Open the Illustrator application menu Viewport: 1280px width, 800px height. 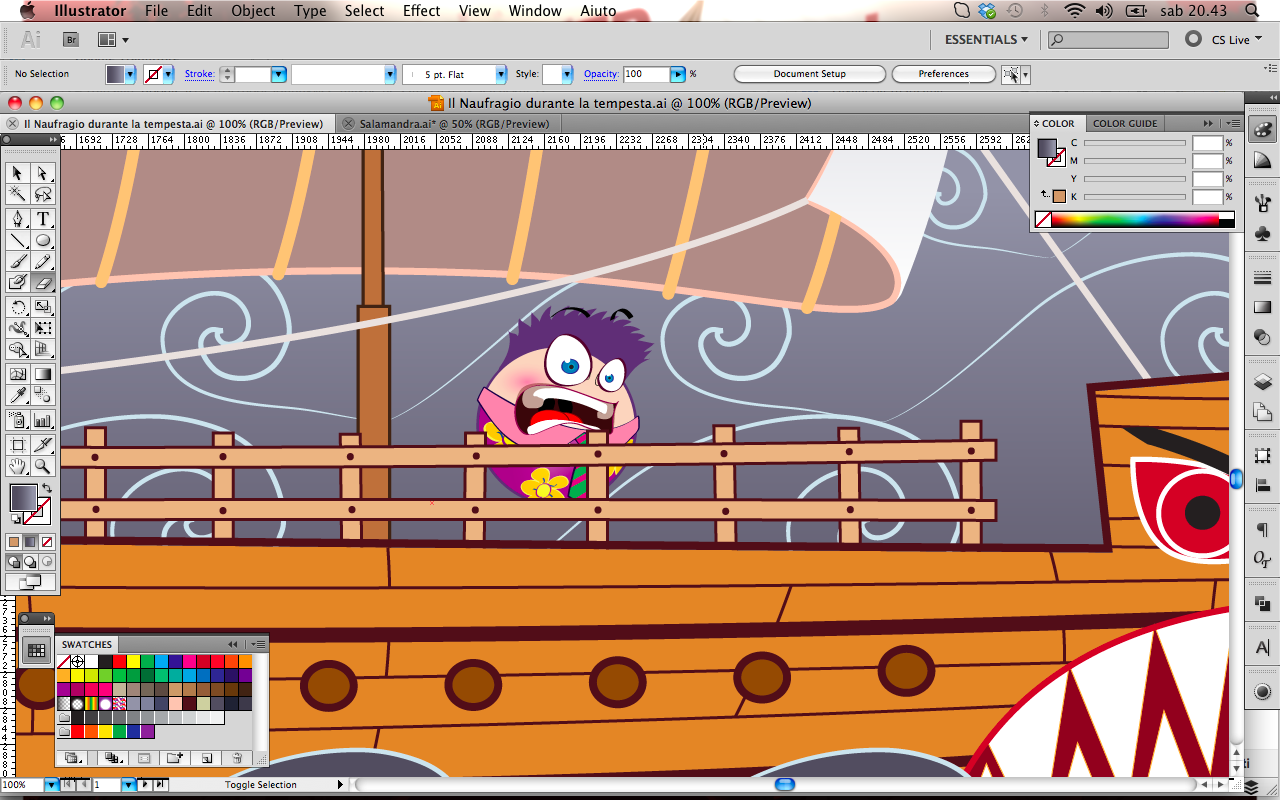tap(90, 11)
